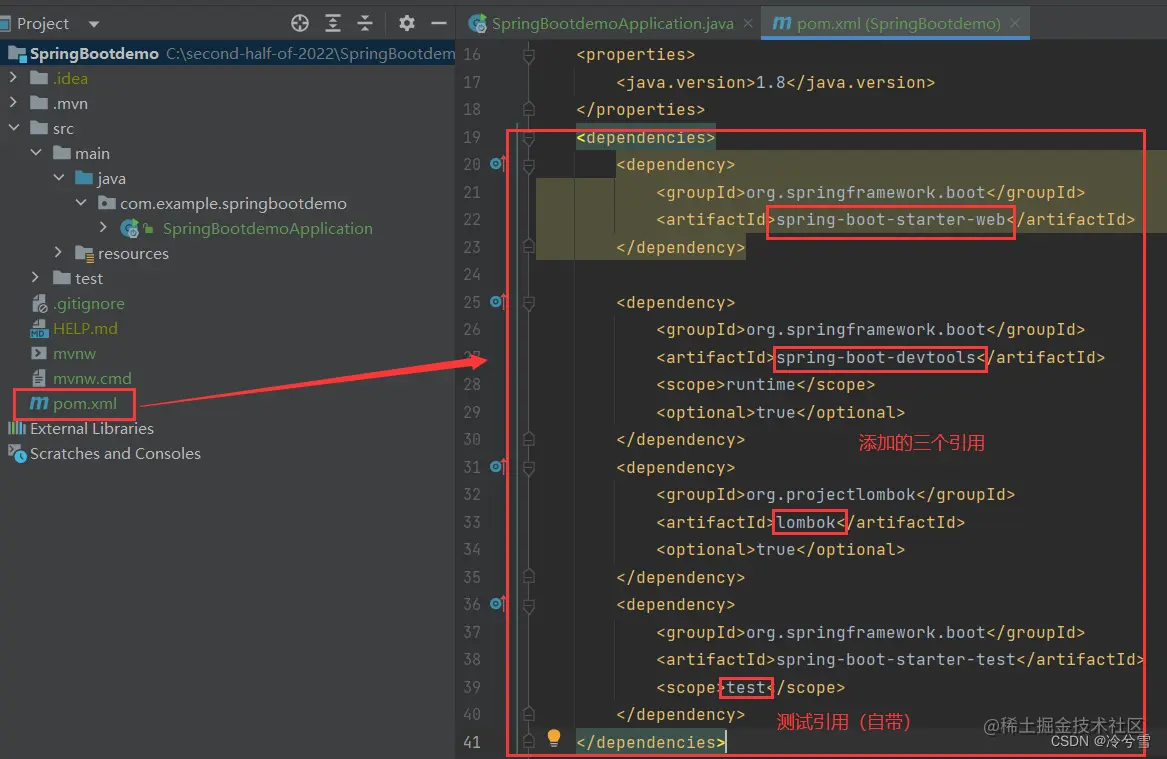The image size is (1167, 759).
Task: Expand the resources folder
Action: point(58,253)
